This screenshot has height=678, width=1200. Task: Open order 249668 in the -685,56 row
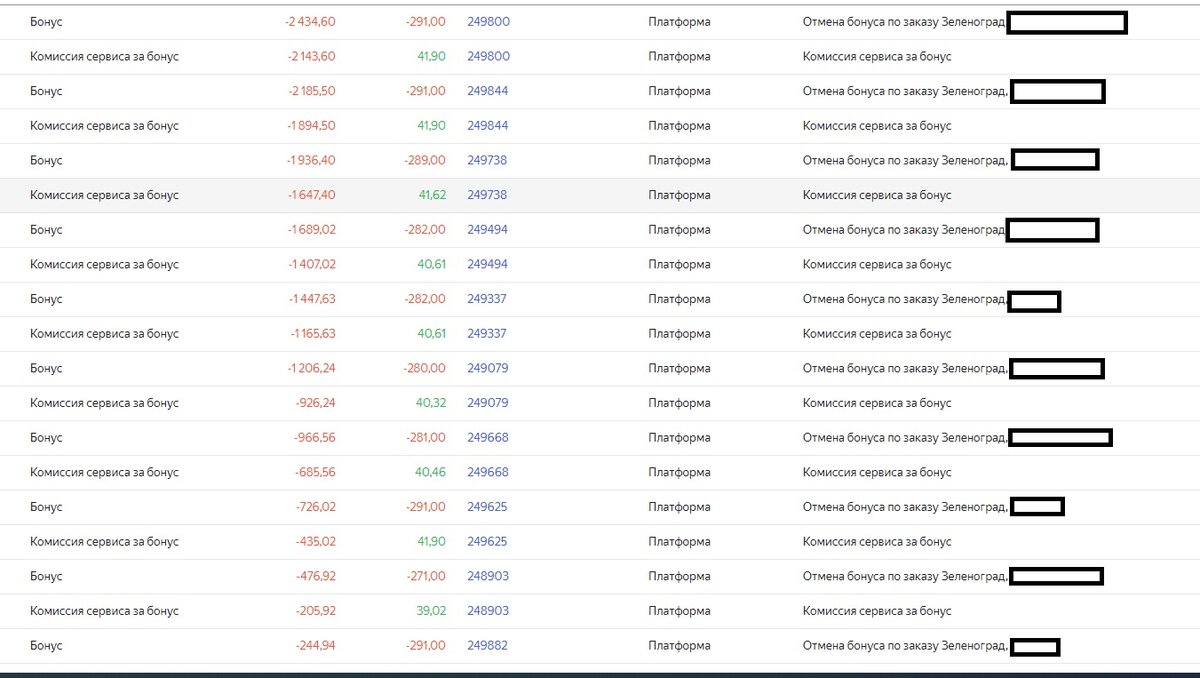487,473
